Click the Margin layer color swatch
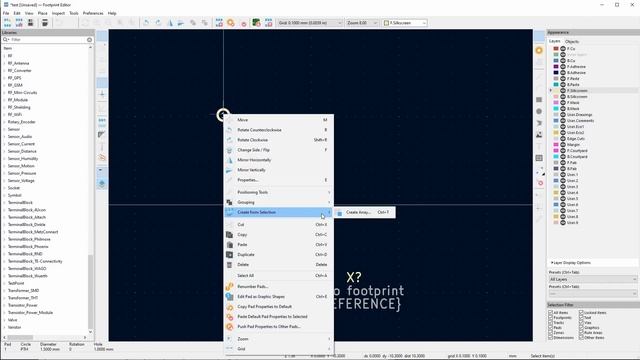This screenshot has width=640, height=360. tap(556, 145)
